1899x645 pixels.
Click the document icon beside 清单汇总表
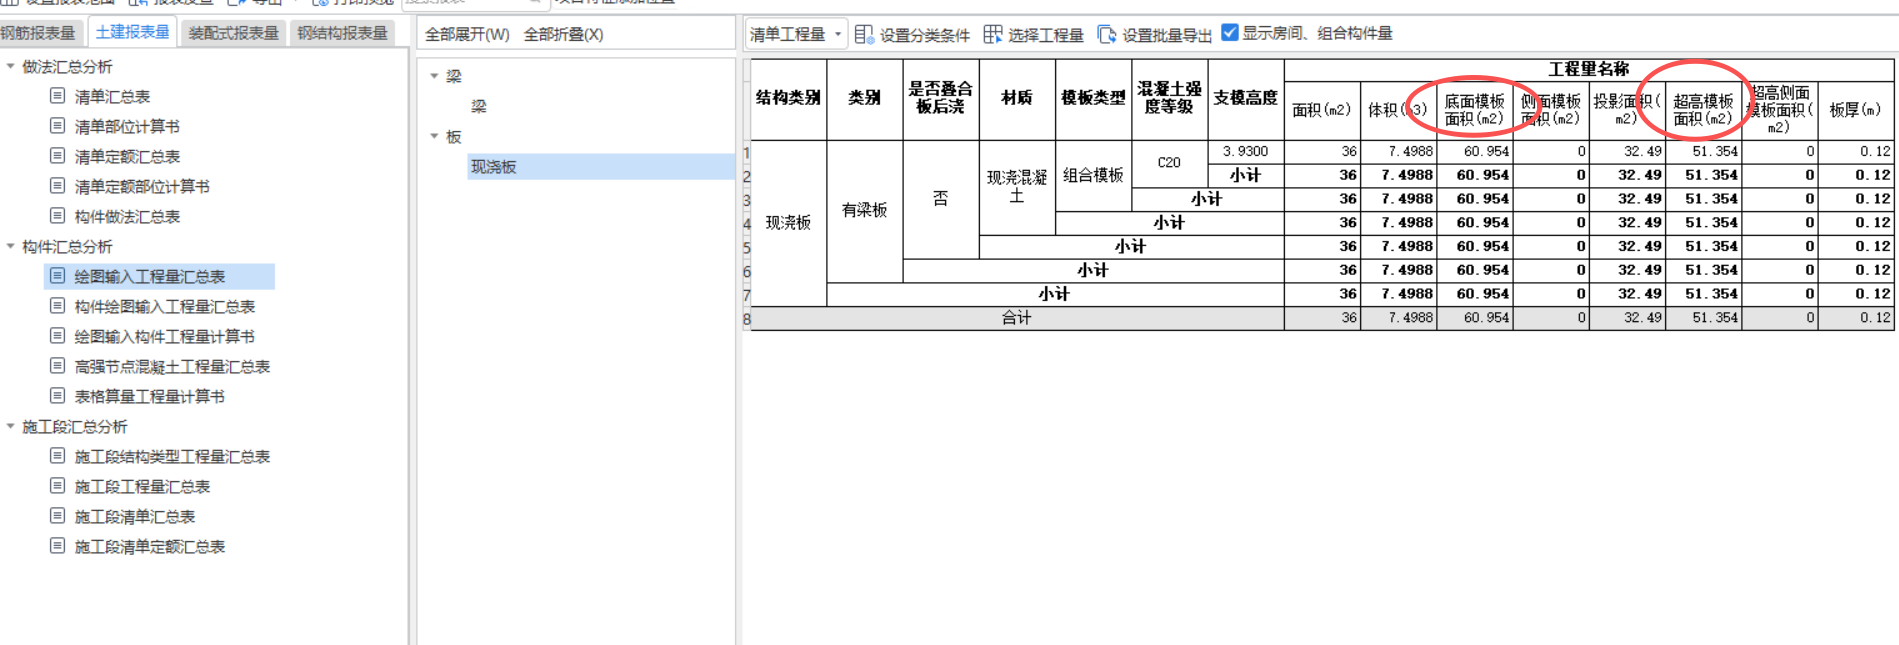(58, 96)
